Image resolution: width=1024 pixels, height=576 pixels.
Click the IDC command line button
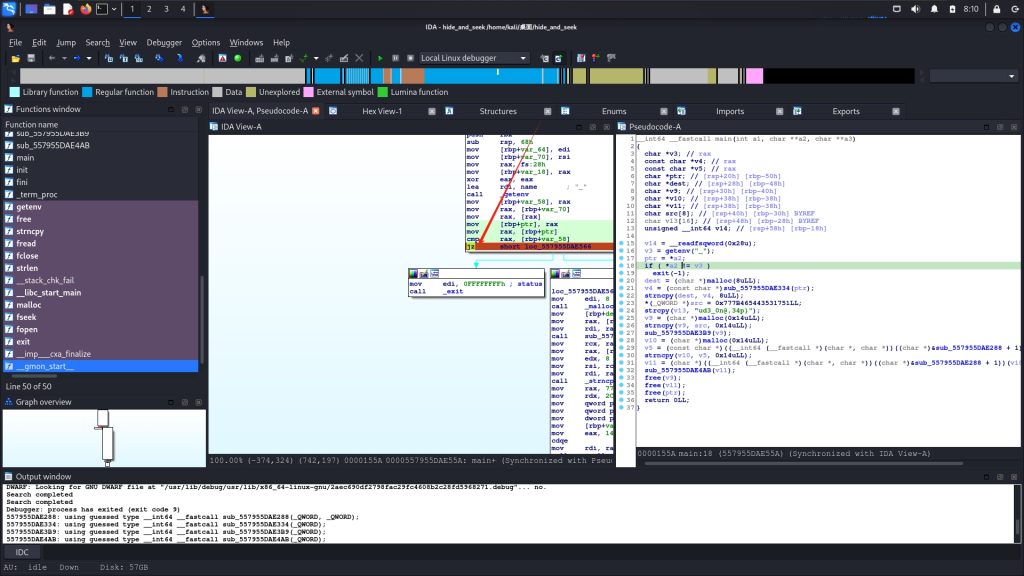(x=22, y=552)
